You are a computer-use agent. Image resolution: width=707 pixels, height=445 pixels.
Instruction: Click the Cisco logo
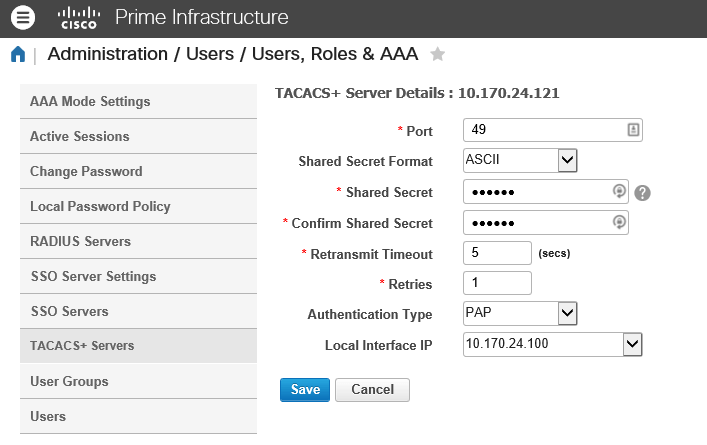click(79, 18)
